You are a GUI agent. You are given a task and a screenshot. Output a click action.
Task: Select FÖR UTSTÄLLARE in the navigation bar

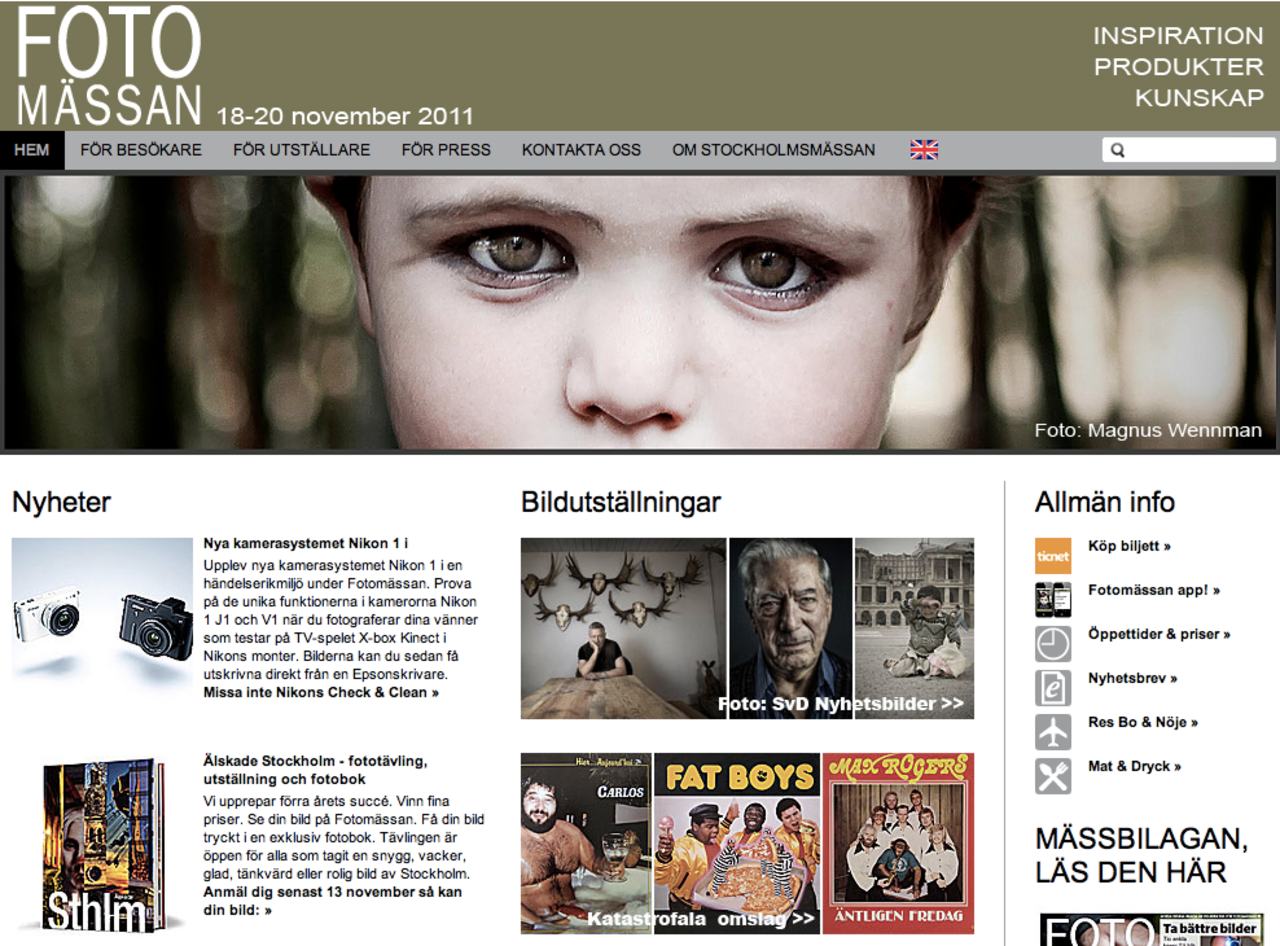click(x=301, y=150)
